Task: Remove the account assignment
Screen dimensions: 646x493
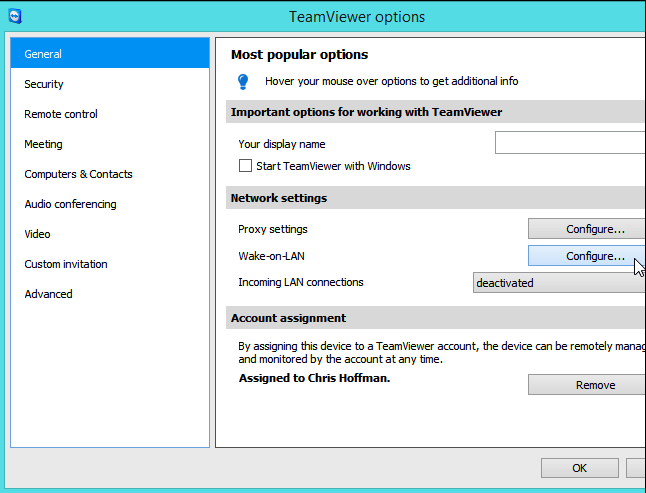Action: pyautogui.click(x=587, y=385)
